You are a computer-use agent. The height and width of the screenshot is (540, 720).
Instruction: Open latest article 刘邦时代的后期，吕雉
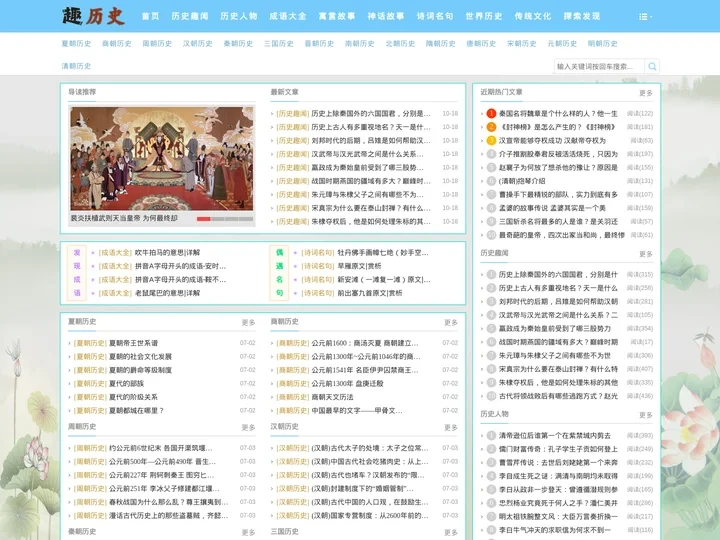coord(371,141)
